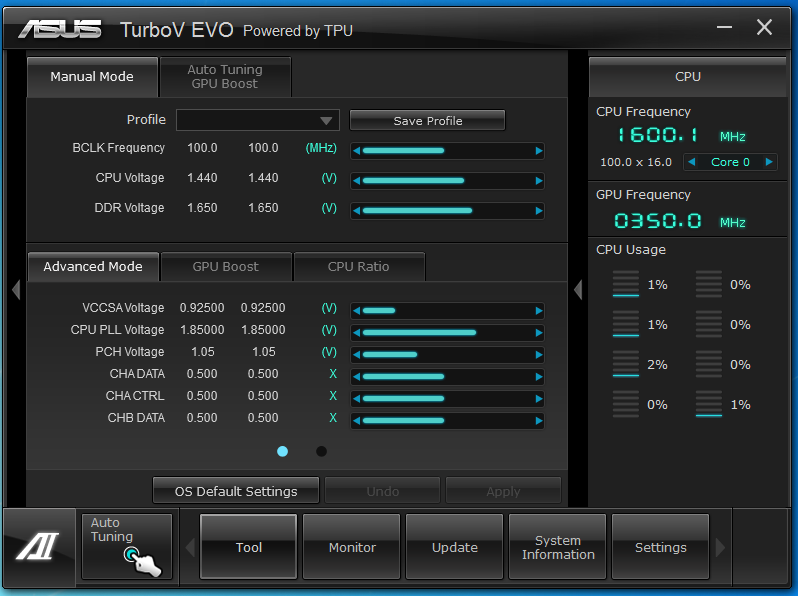Close the TurboV EVO window
798x596 pixels.
tap(764, 27)
